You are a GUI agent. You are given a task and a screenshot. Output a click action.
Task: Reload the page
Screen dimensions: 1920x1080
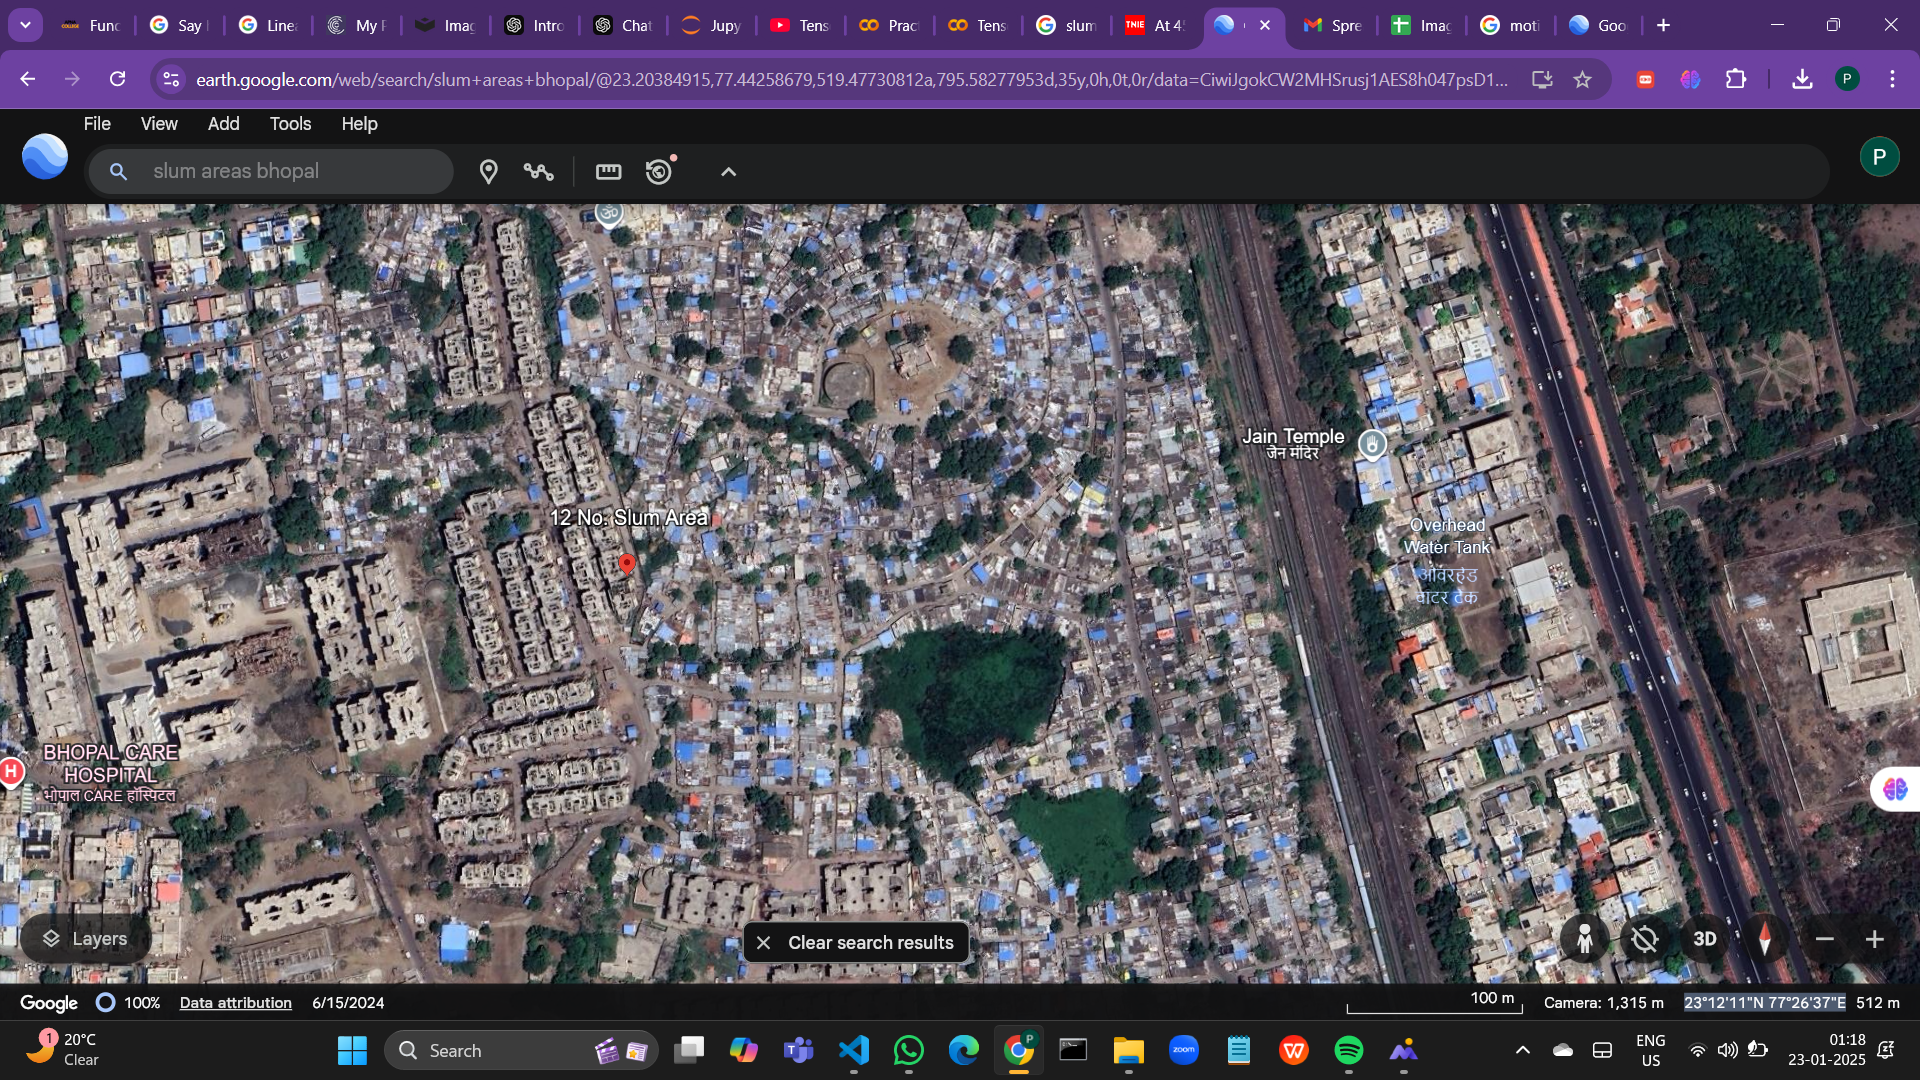click(117, 79)
